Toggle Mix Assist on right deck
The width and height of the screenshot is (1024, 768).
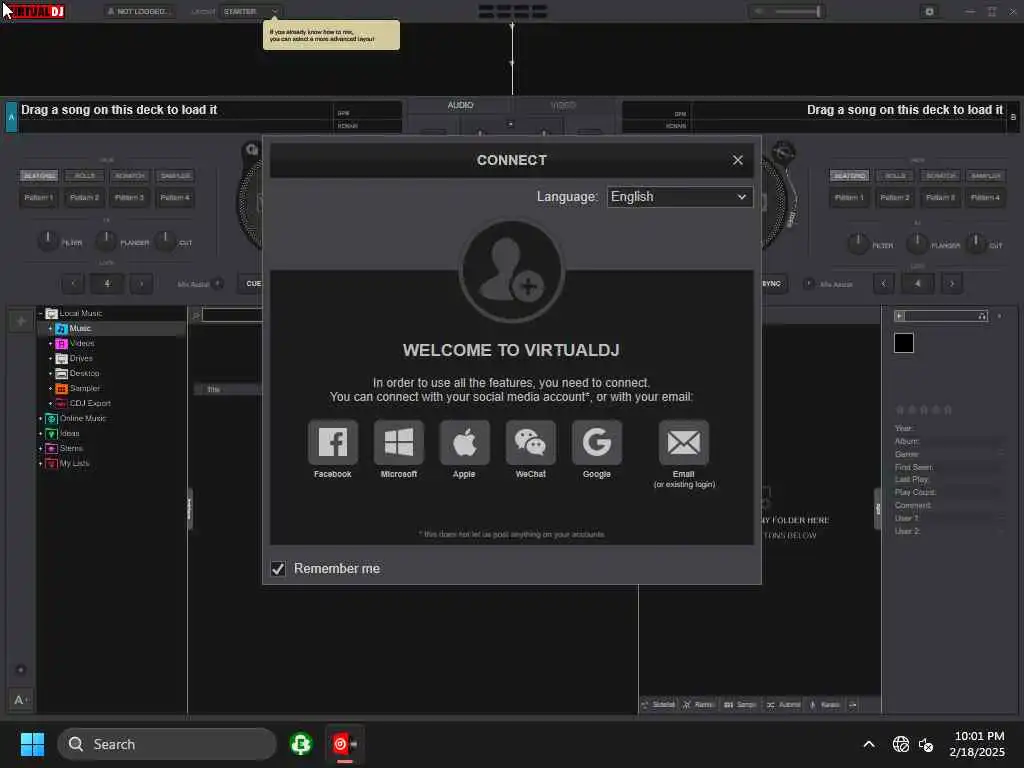(808, 283)
